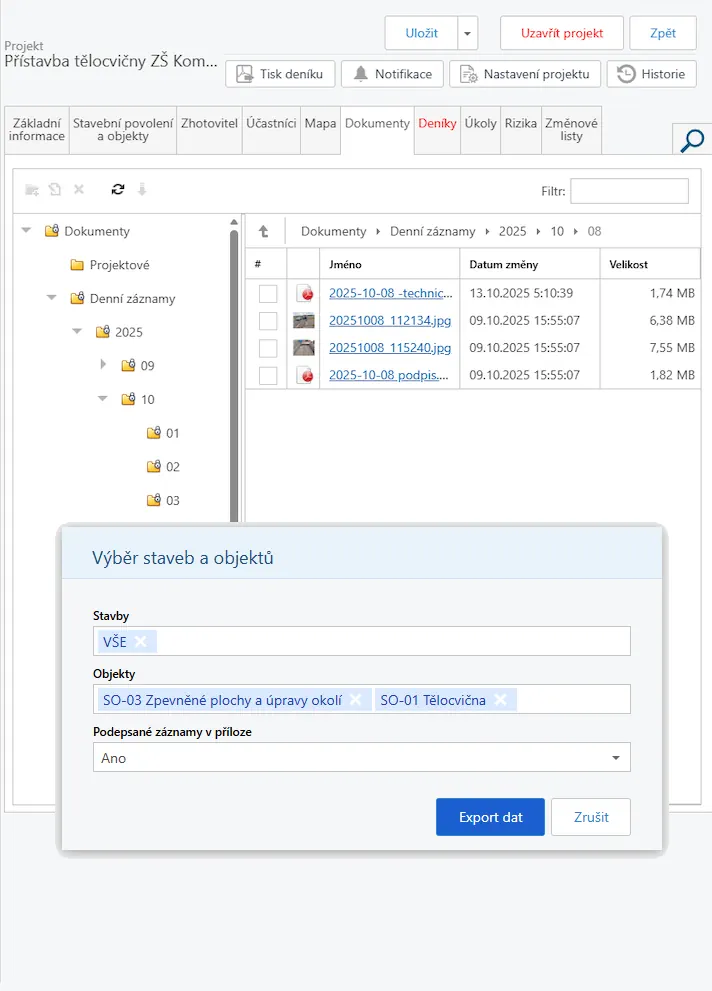The height and width of the screenshot is (991, 712).
Task: Switch to the Deníky tab
Action: [437, 124]
